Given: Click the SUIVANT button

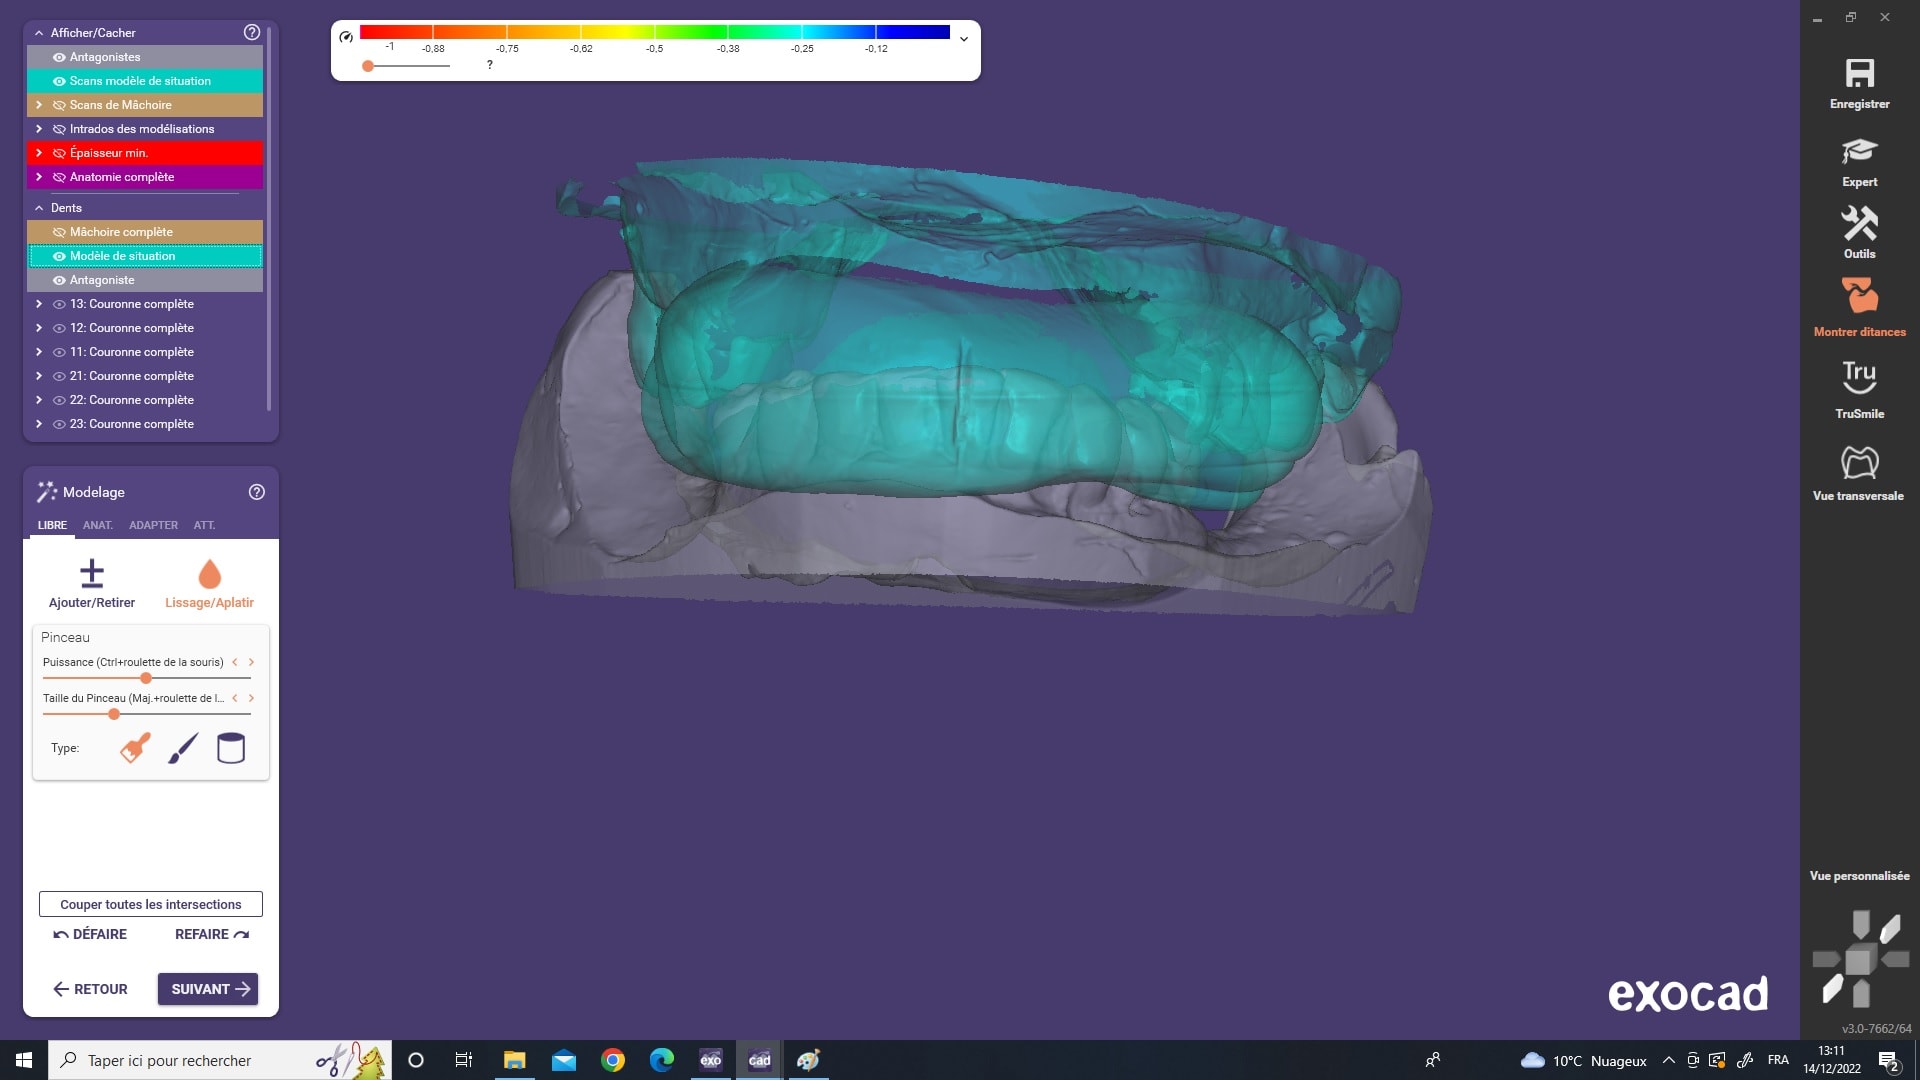Looking at the screenshot, I should (x=208, y=989).
